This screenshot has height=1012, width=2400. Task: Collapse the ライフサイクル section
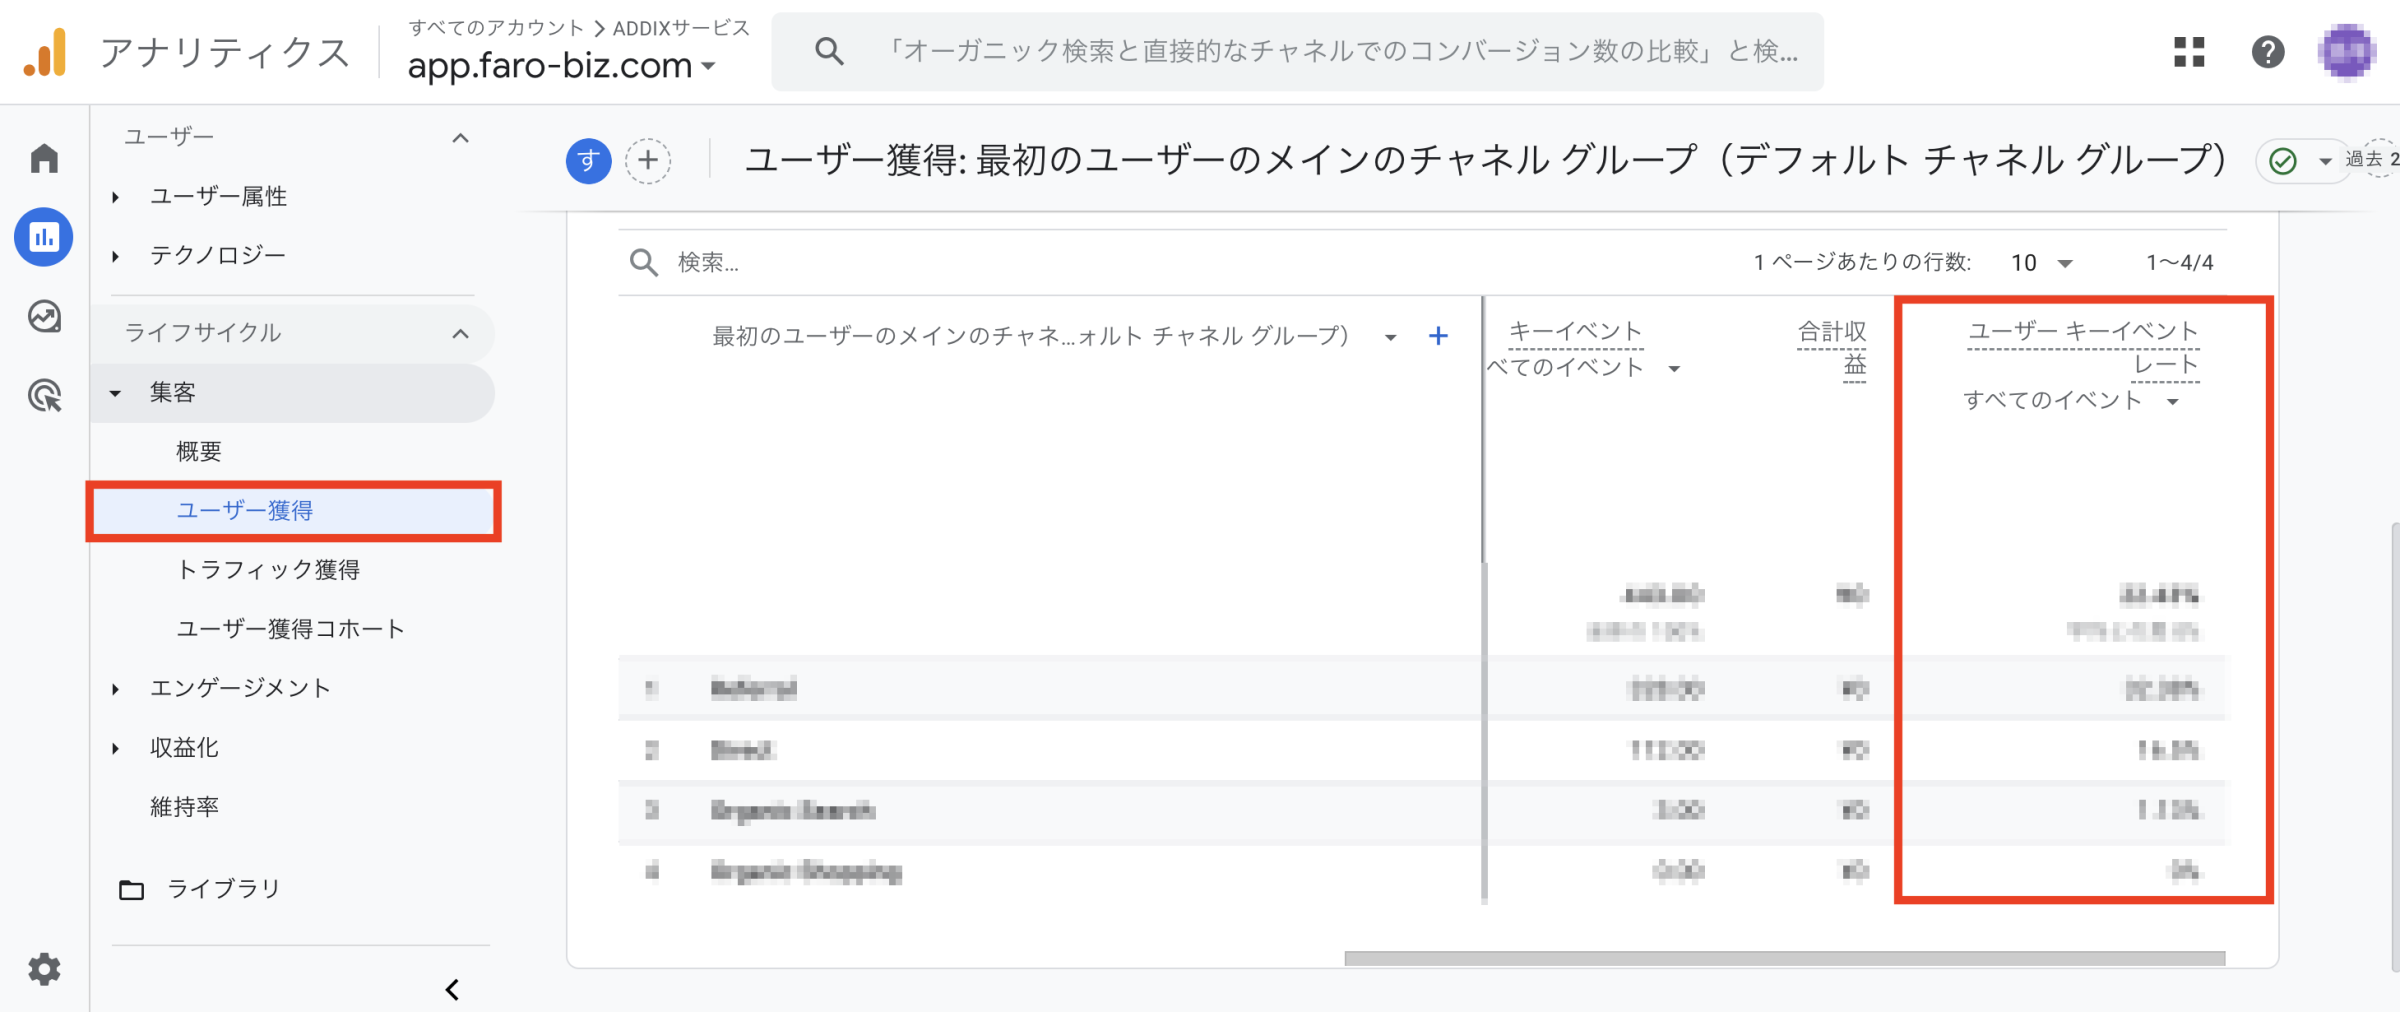[x=460, y=333]
